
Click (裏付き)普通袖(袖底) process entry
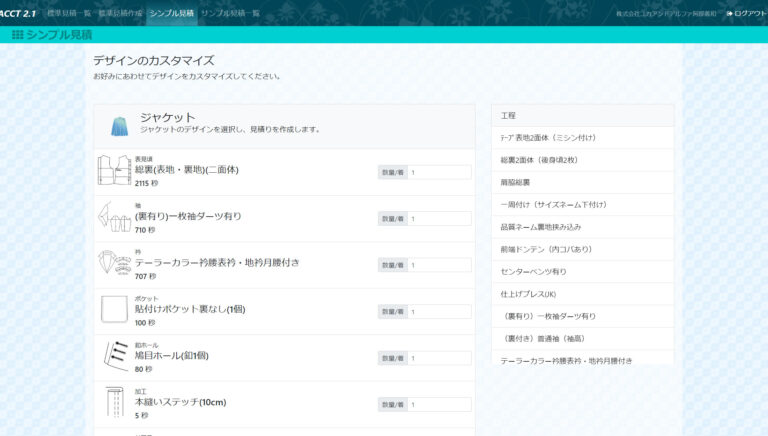pyautogui.click(x=582, y=339)
